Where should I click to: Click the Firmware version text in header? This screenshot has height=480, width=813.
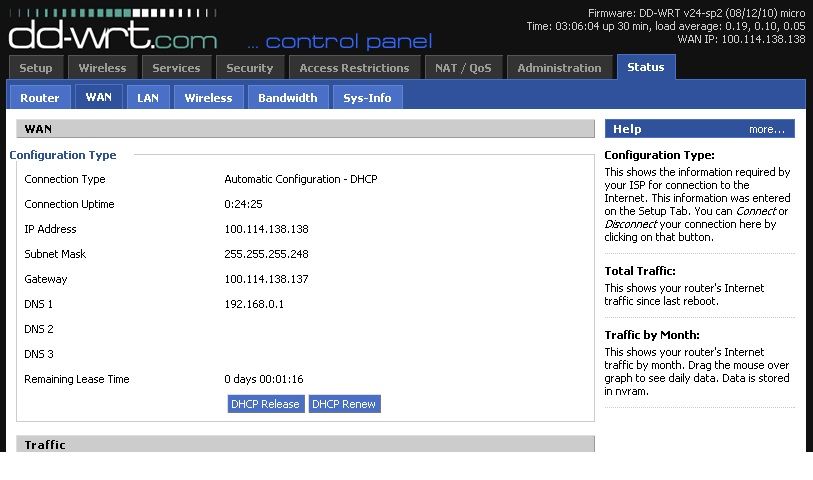(696, 13)
